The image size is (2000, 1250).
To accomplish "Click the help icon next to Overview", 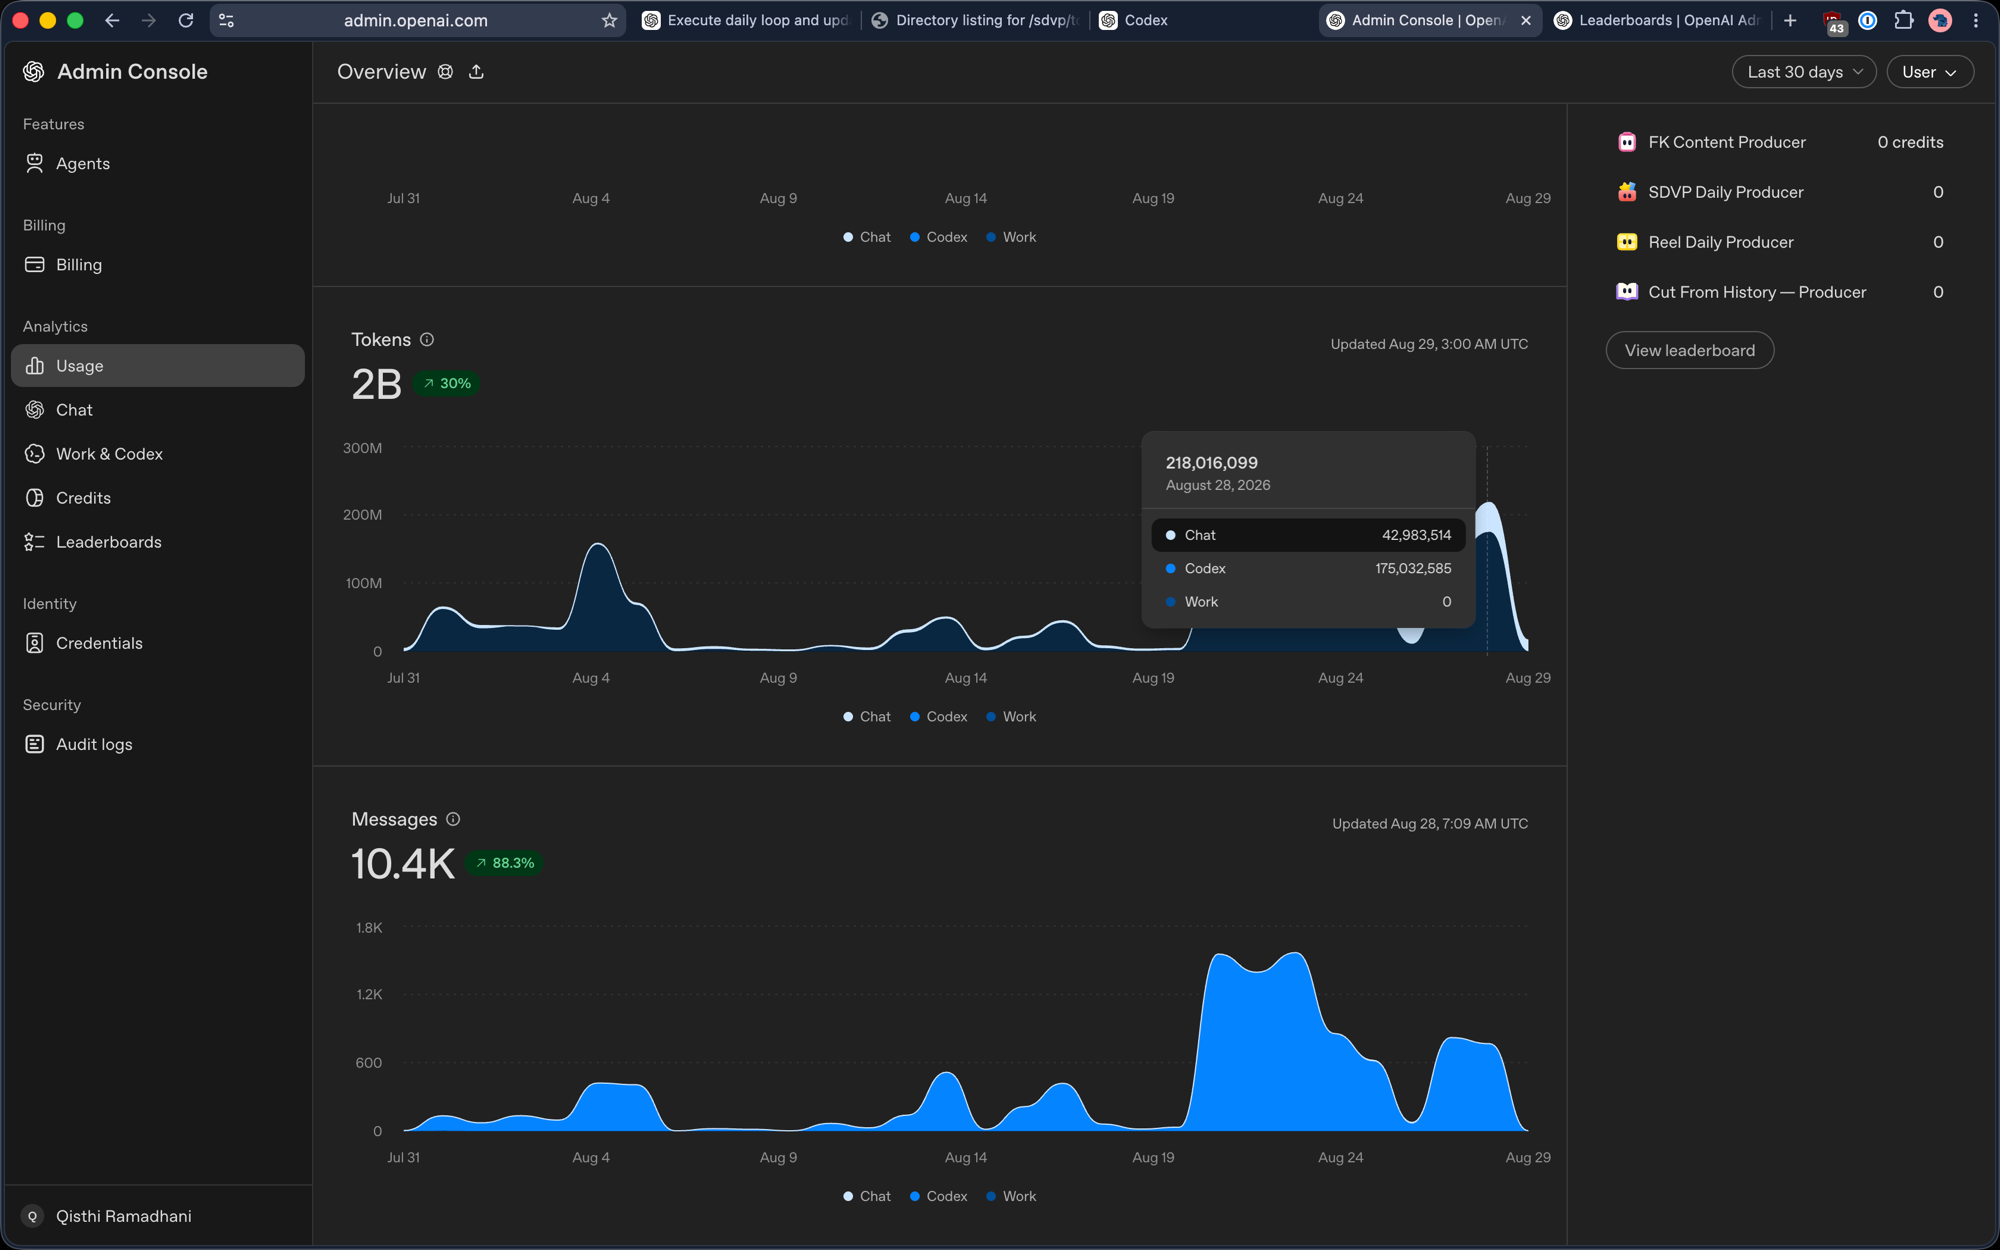I will coord(446,72).
